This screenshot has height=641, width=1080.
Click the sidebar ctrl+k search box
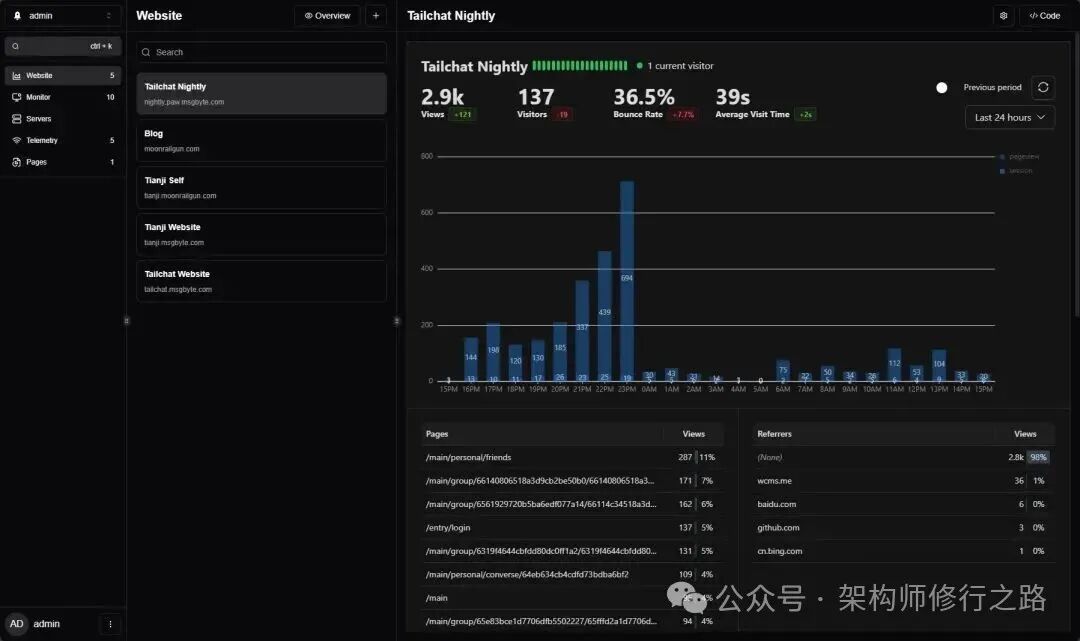click(63, 46)
